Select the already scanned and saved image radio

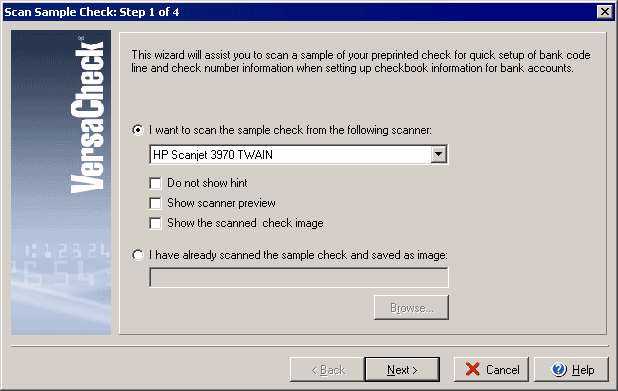(138, 255)
